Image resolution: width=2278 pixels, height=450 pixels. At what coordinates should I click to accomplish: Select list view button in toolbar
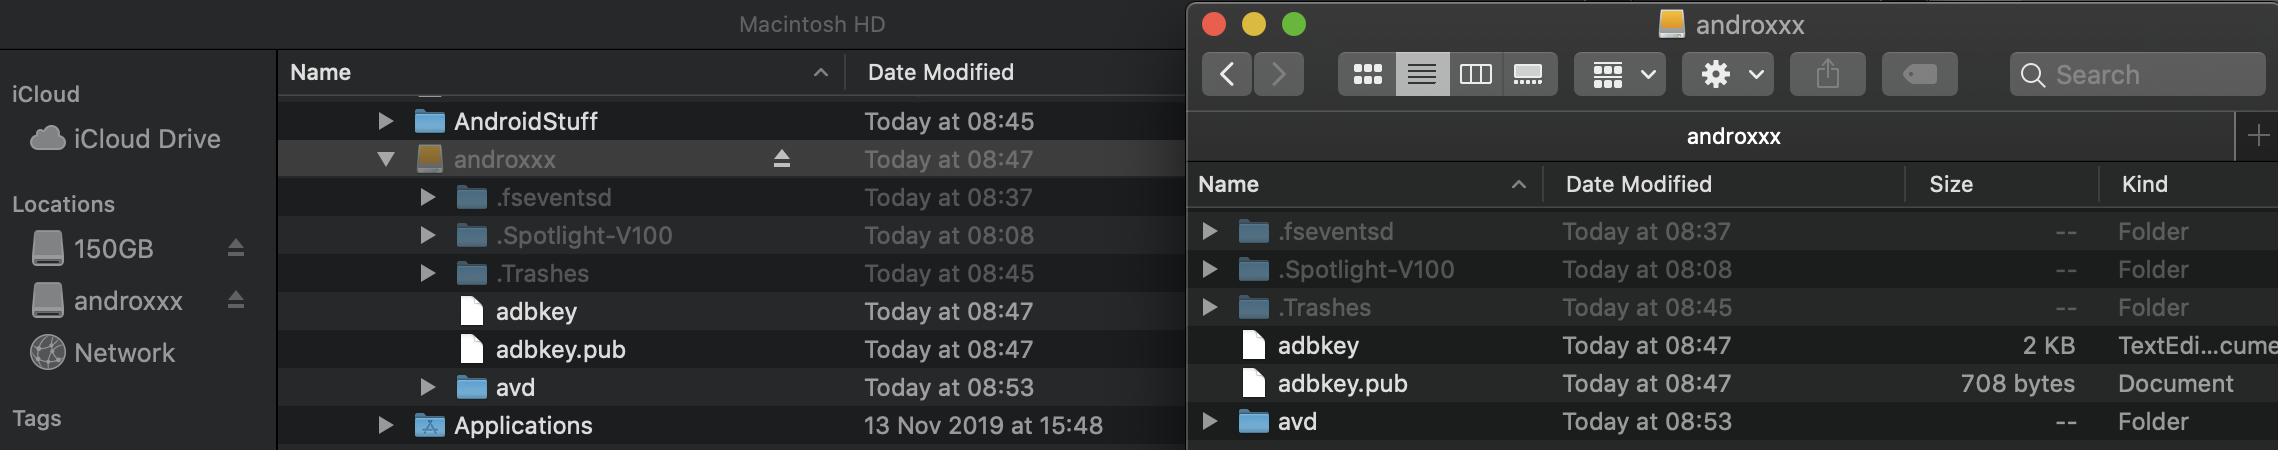point(1422,74)
